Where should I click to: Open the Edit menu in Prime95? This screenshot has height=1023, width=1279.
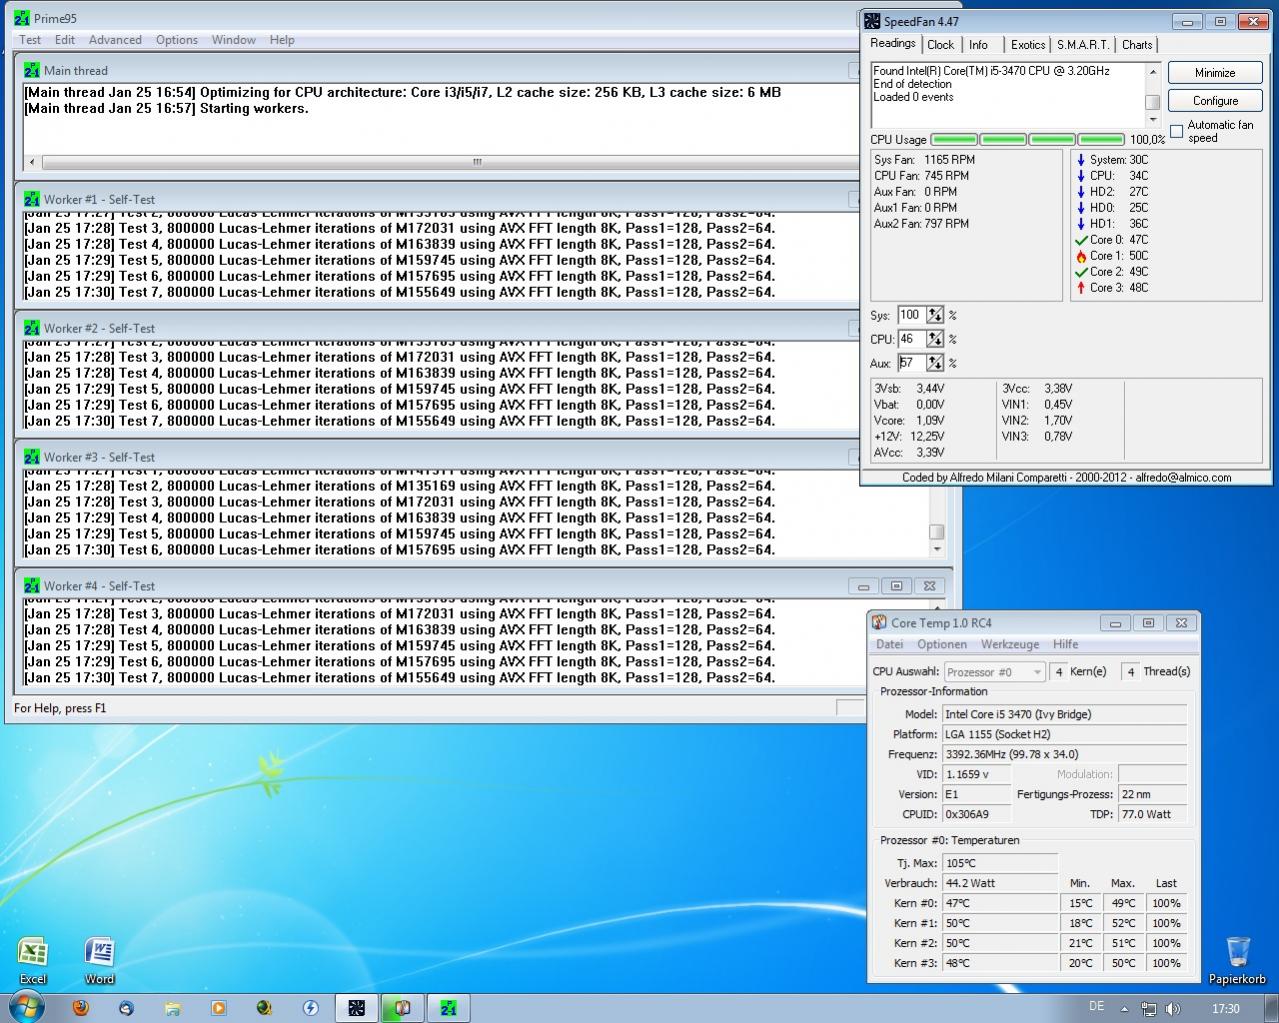point(65,40)
